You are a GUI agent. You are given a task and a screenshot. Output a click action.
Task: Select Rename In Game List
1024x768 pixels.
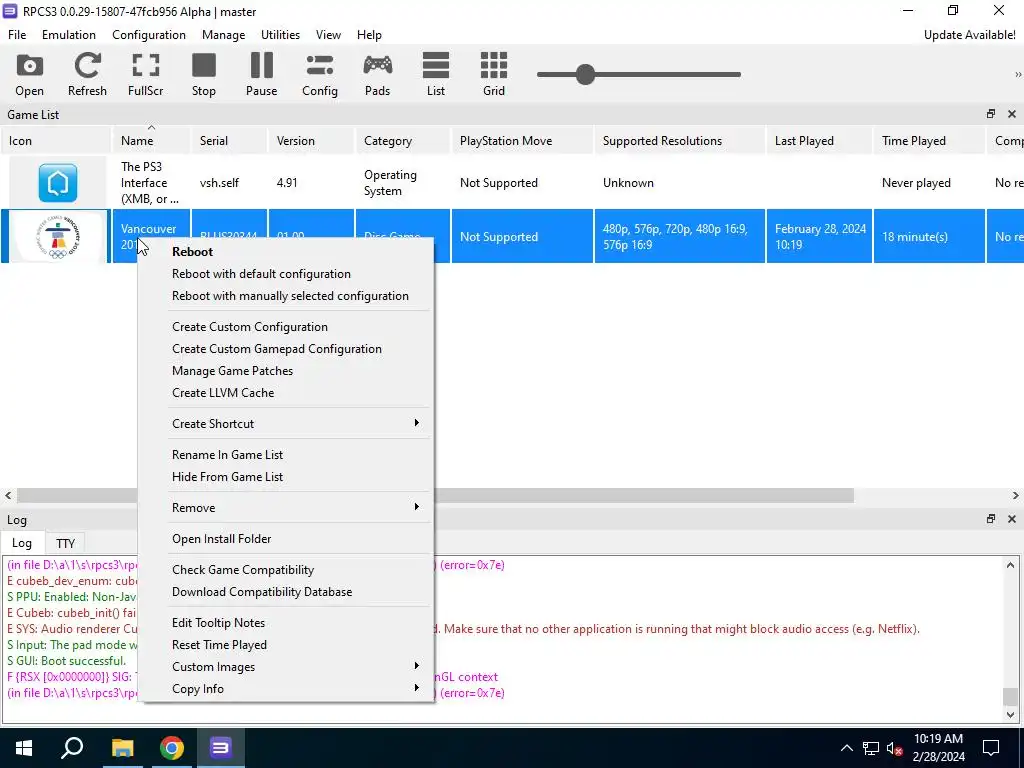point(286,455)
